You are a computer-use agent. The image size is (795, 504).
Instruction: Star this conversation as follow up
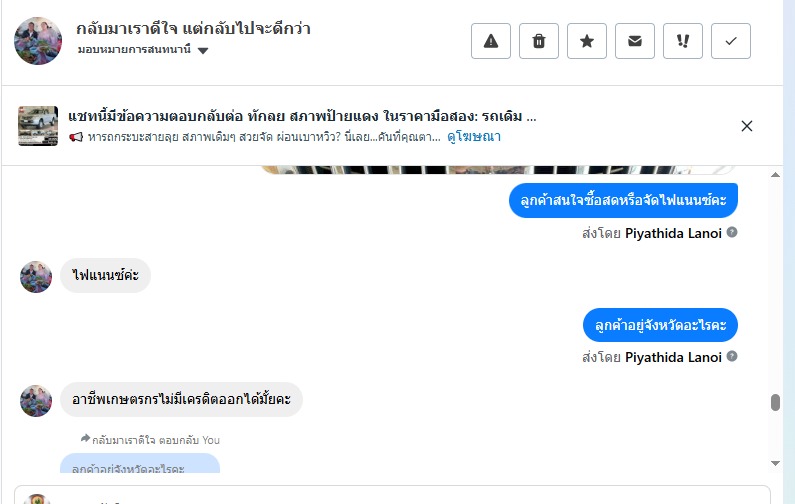587,41
